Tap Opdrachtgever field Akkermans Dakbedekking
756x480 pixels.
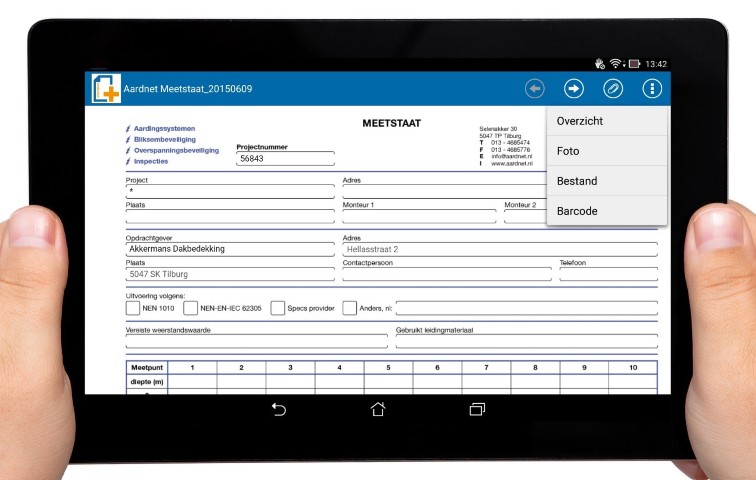(230, 249)
